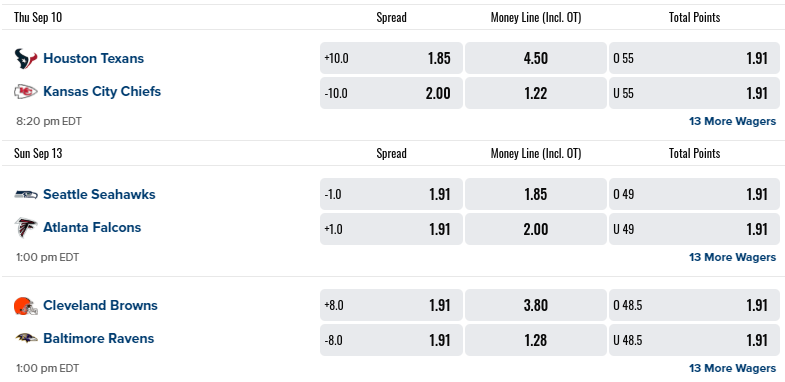Viewport: 785px width, 382px height.
Task: Select Falcons +1.0 spread odds
Action: click(x=391, y=229)
